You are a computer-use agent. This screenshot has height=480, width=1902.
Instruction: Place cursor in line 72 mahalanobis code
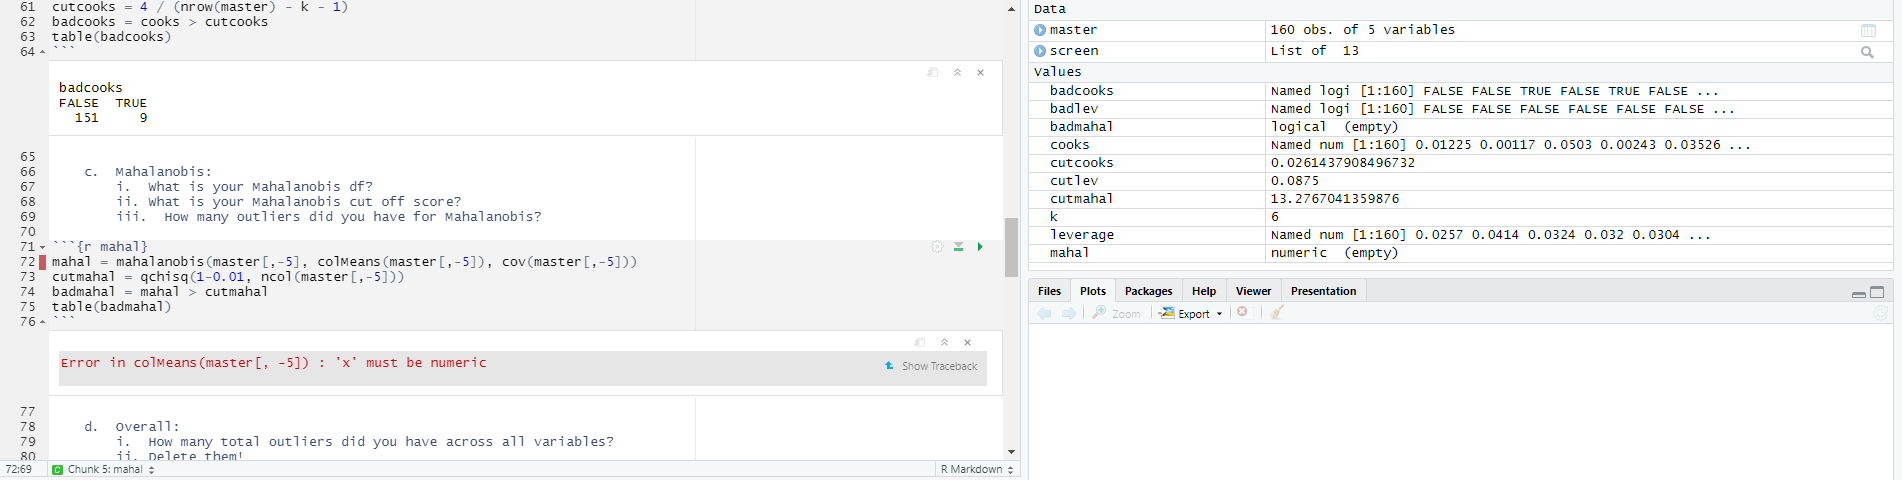344,262
